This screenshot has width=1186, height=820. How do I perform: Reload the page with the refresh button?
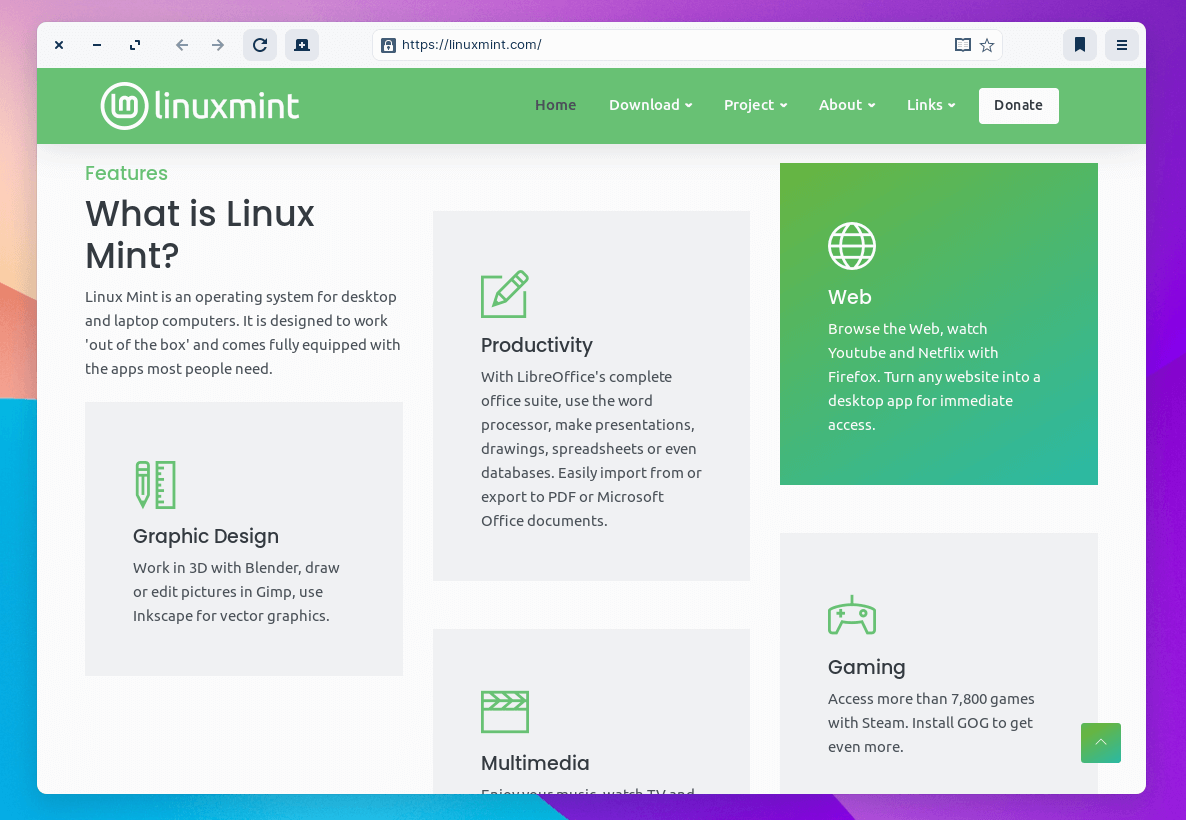pyautogui.click(x=260, y=45)
